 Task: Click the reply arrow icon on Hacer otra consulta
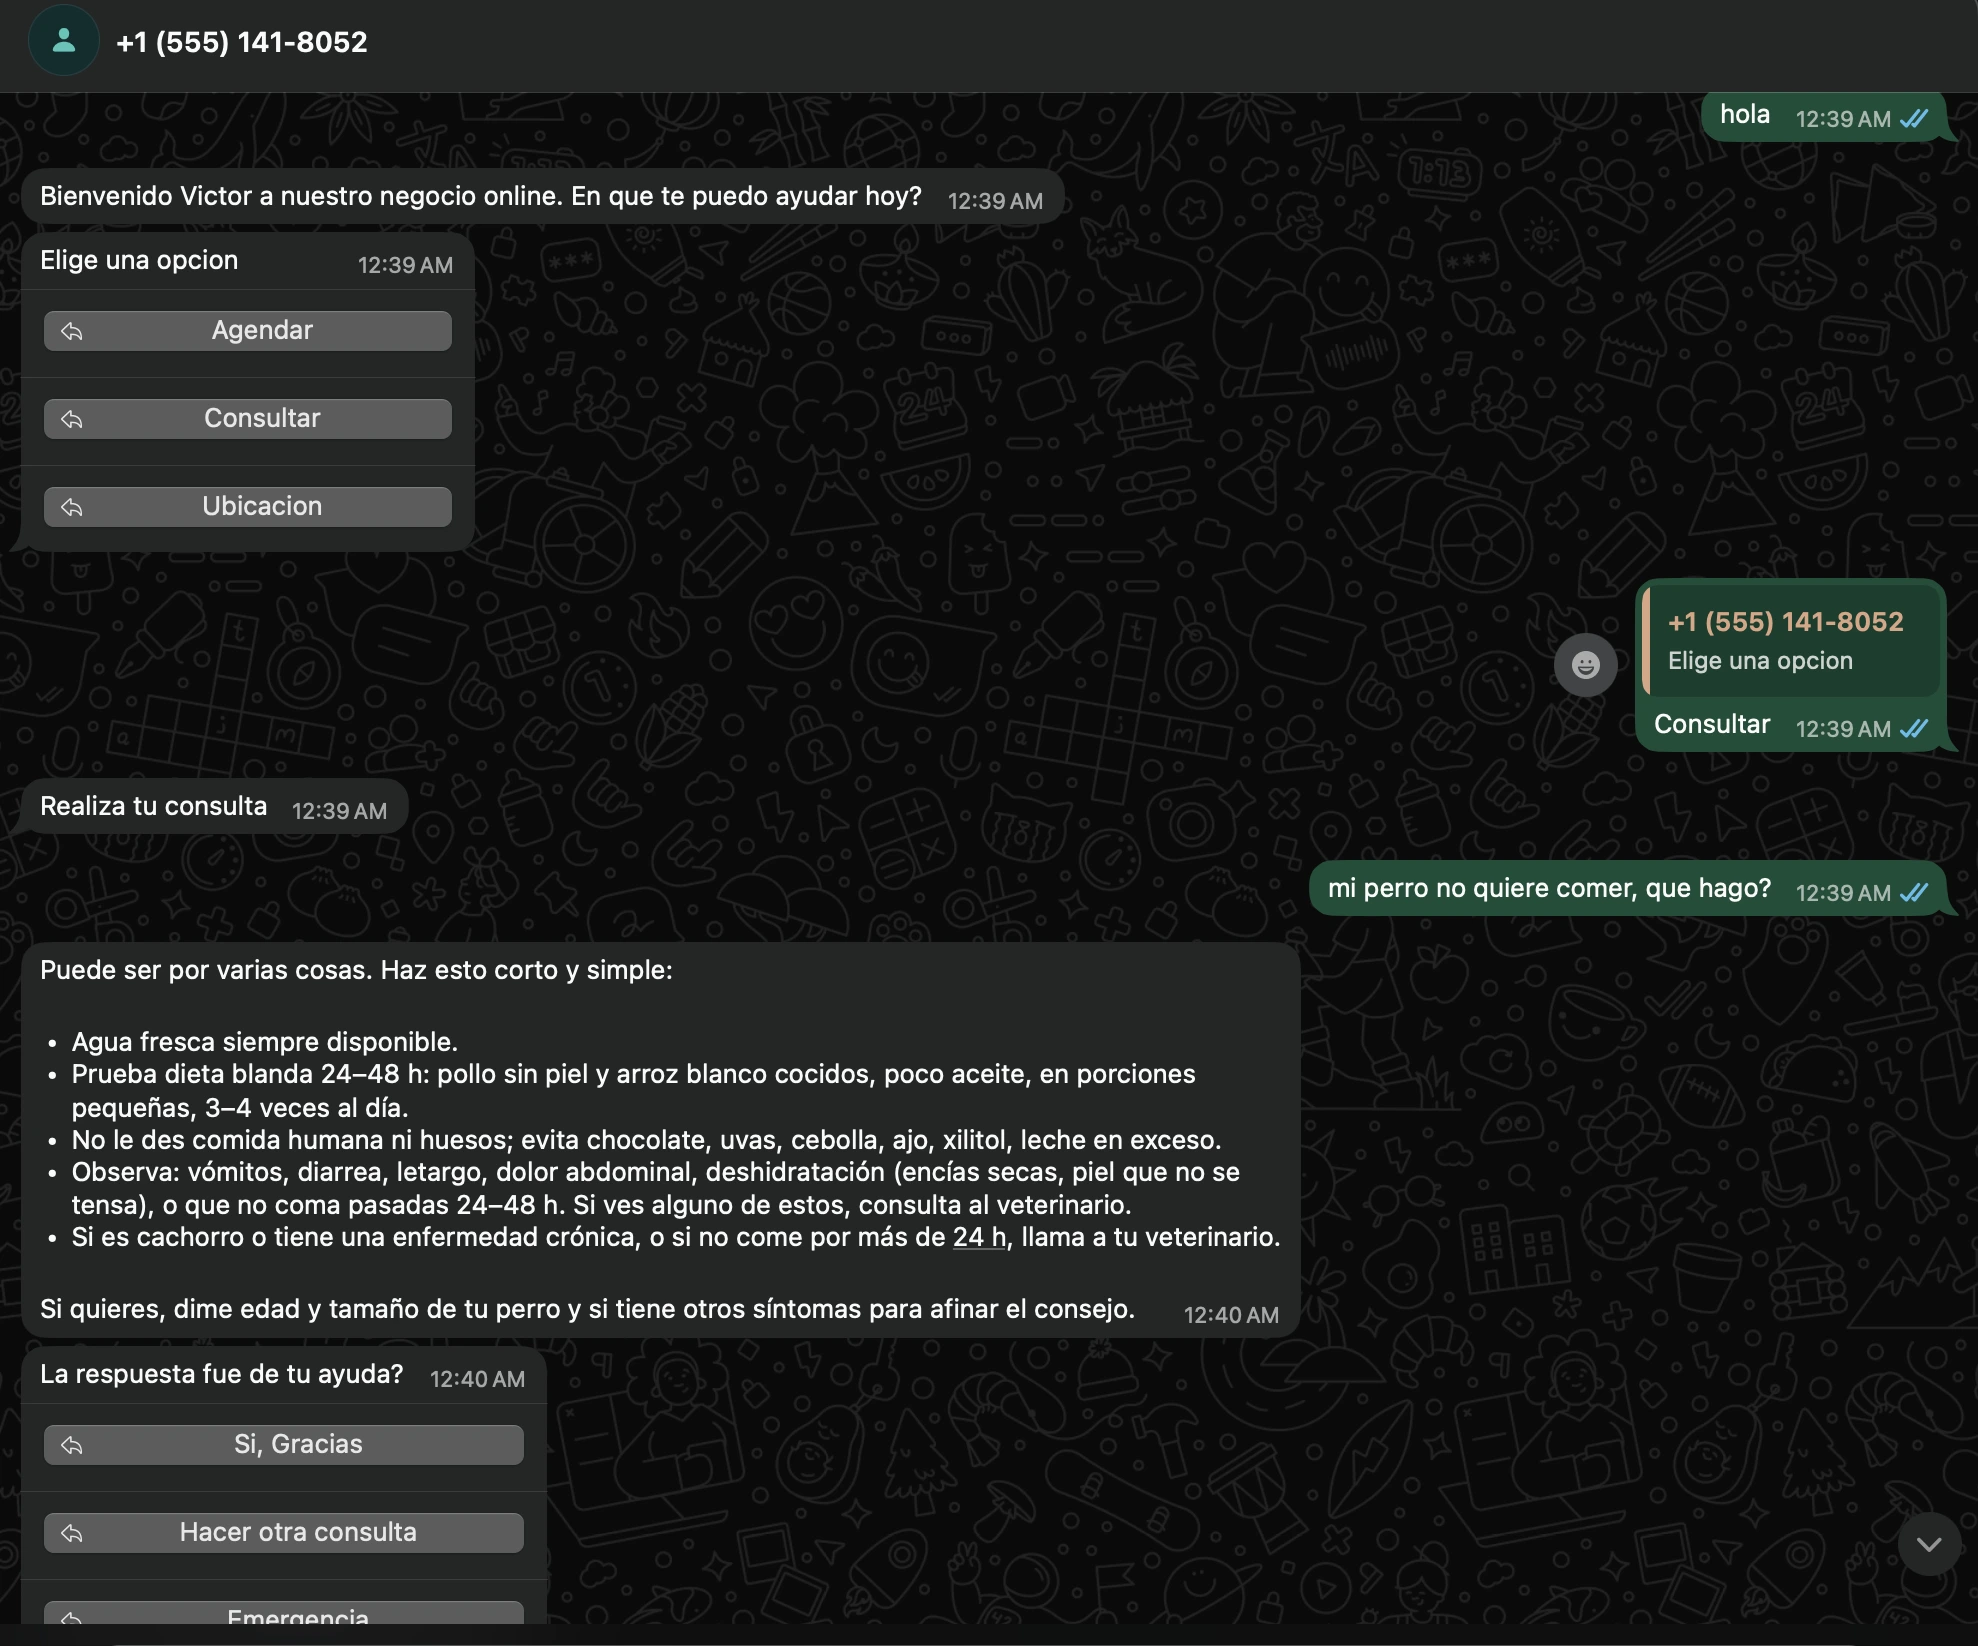(x=71, y=1532)
